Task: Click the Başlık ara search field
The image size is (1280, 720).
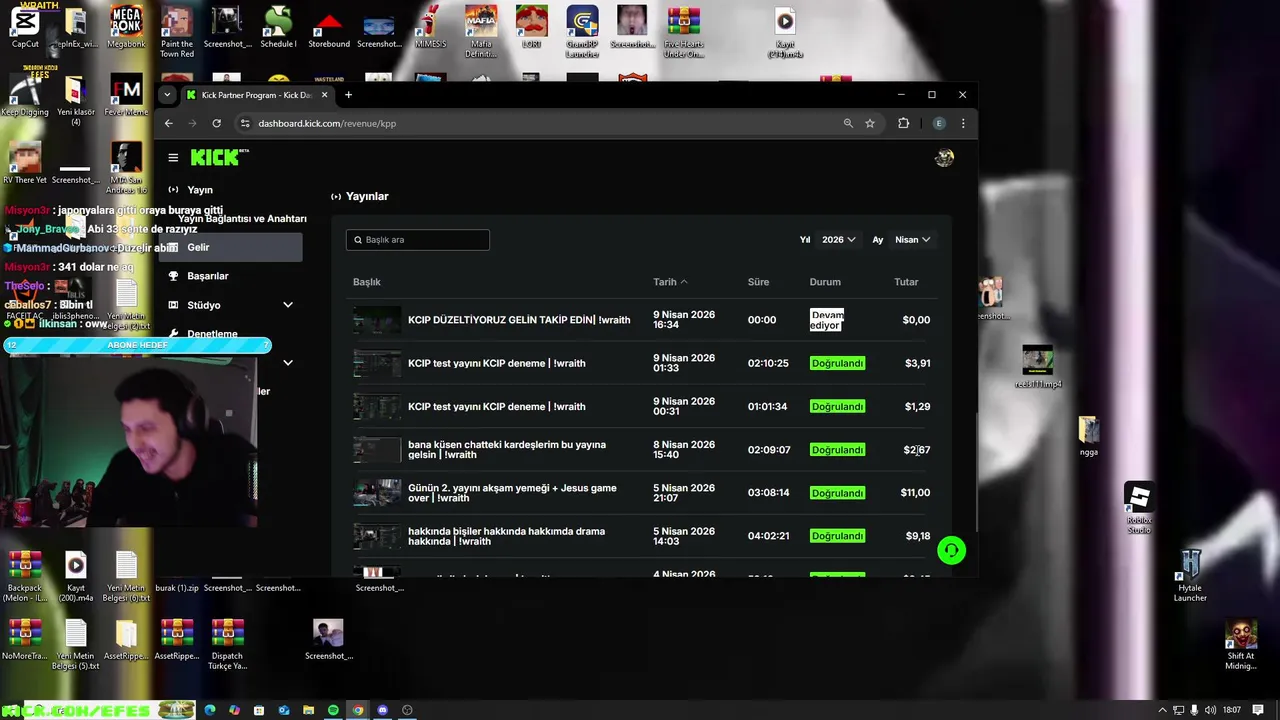Action: 418,240
